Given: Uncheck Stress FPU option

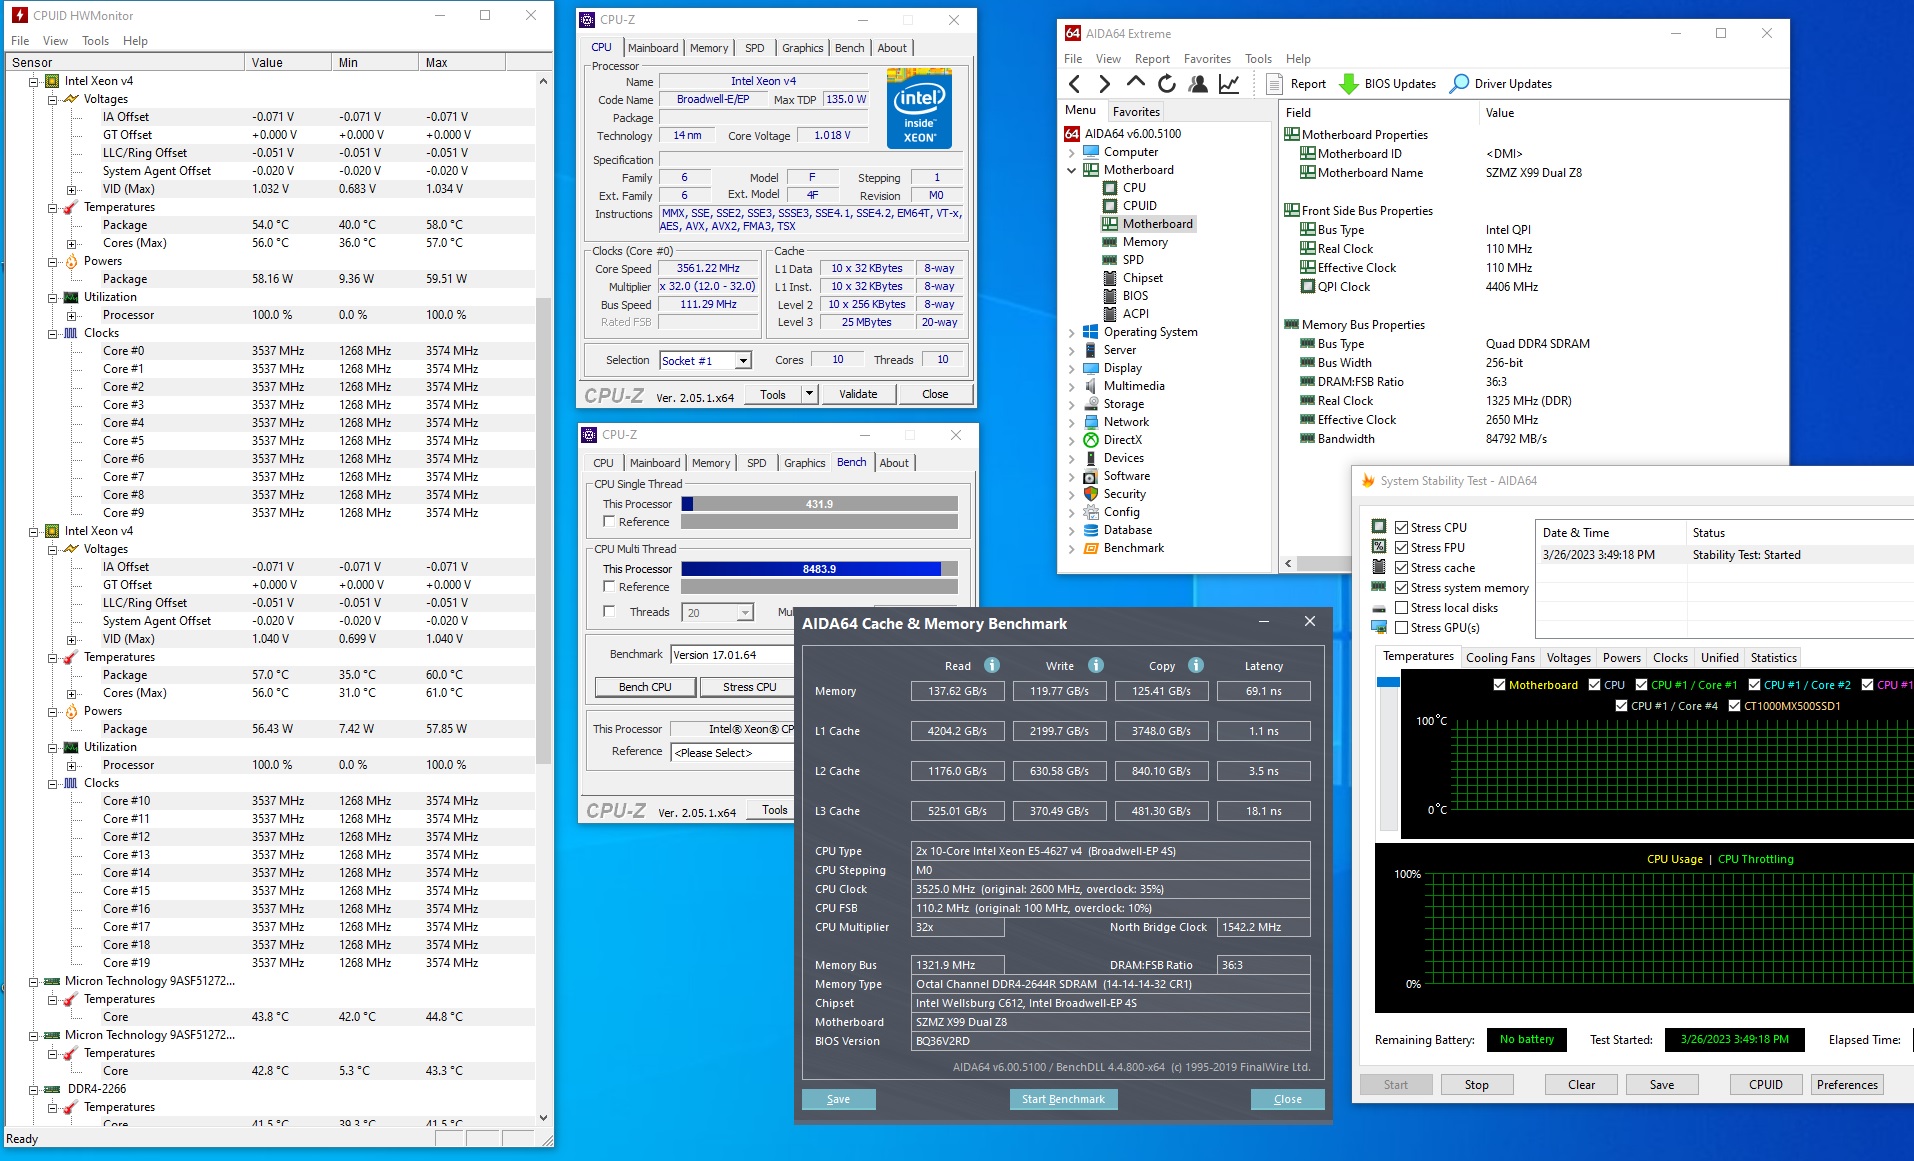Looking at the screenshot, I should pos(1402,548).
